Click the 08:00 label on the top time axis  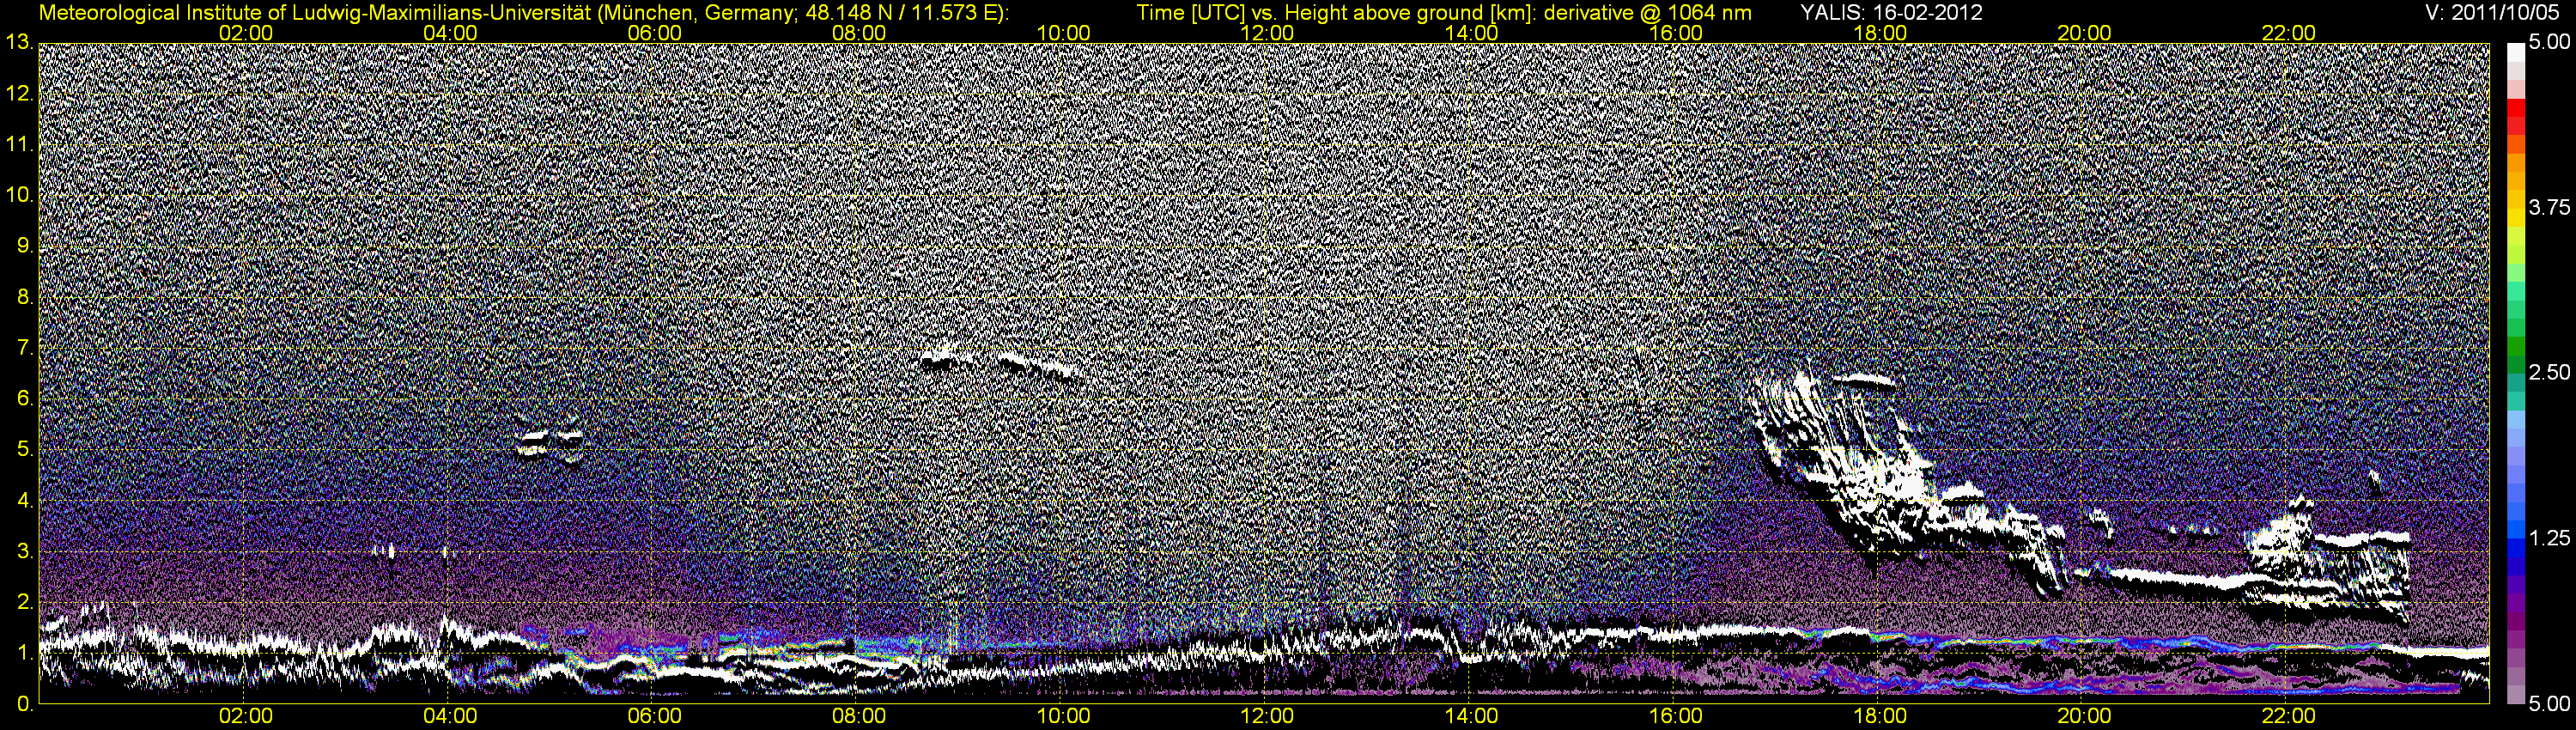859,33
